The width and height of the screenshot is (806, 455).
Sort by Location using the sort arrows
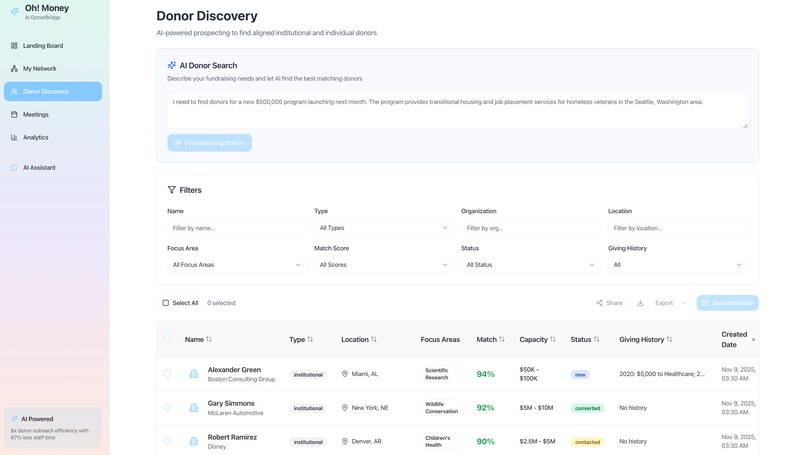coord(374,339)
